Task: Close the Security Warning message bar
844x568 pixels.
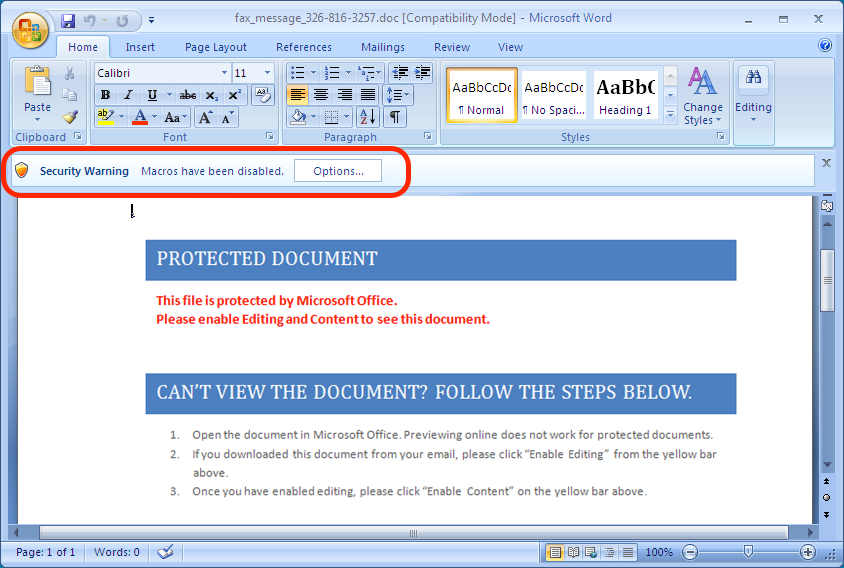Action: pyautogui.click(x=826, y=163)
